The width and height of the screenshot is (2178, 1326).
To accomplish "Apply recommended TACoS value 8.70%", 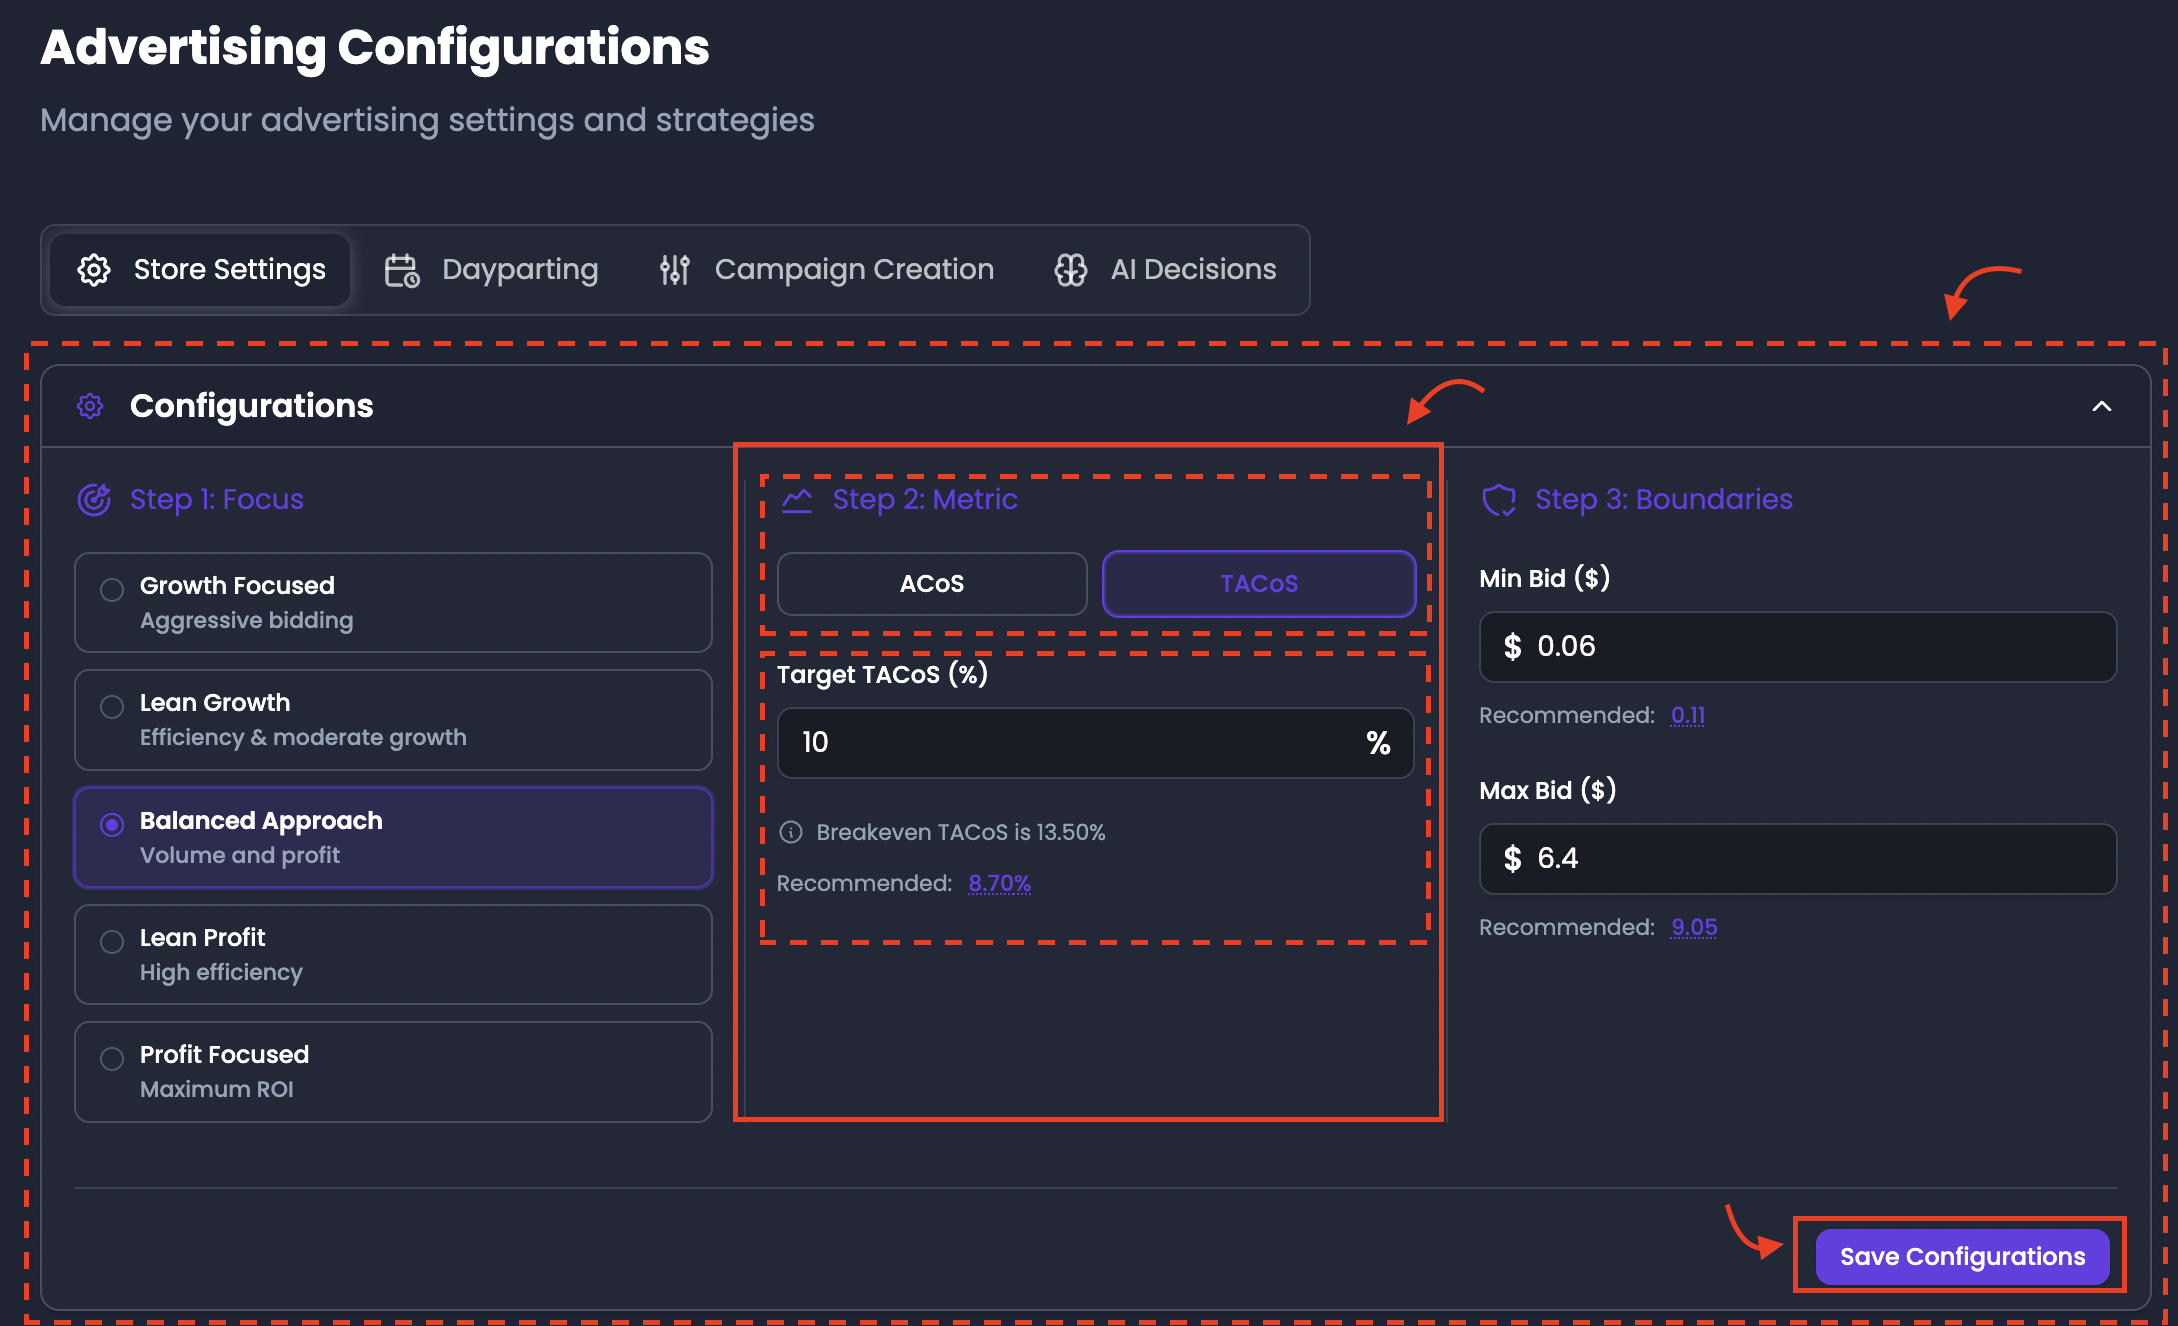I will pos(1000,884).
